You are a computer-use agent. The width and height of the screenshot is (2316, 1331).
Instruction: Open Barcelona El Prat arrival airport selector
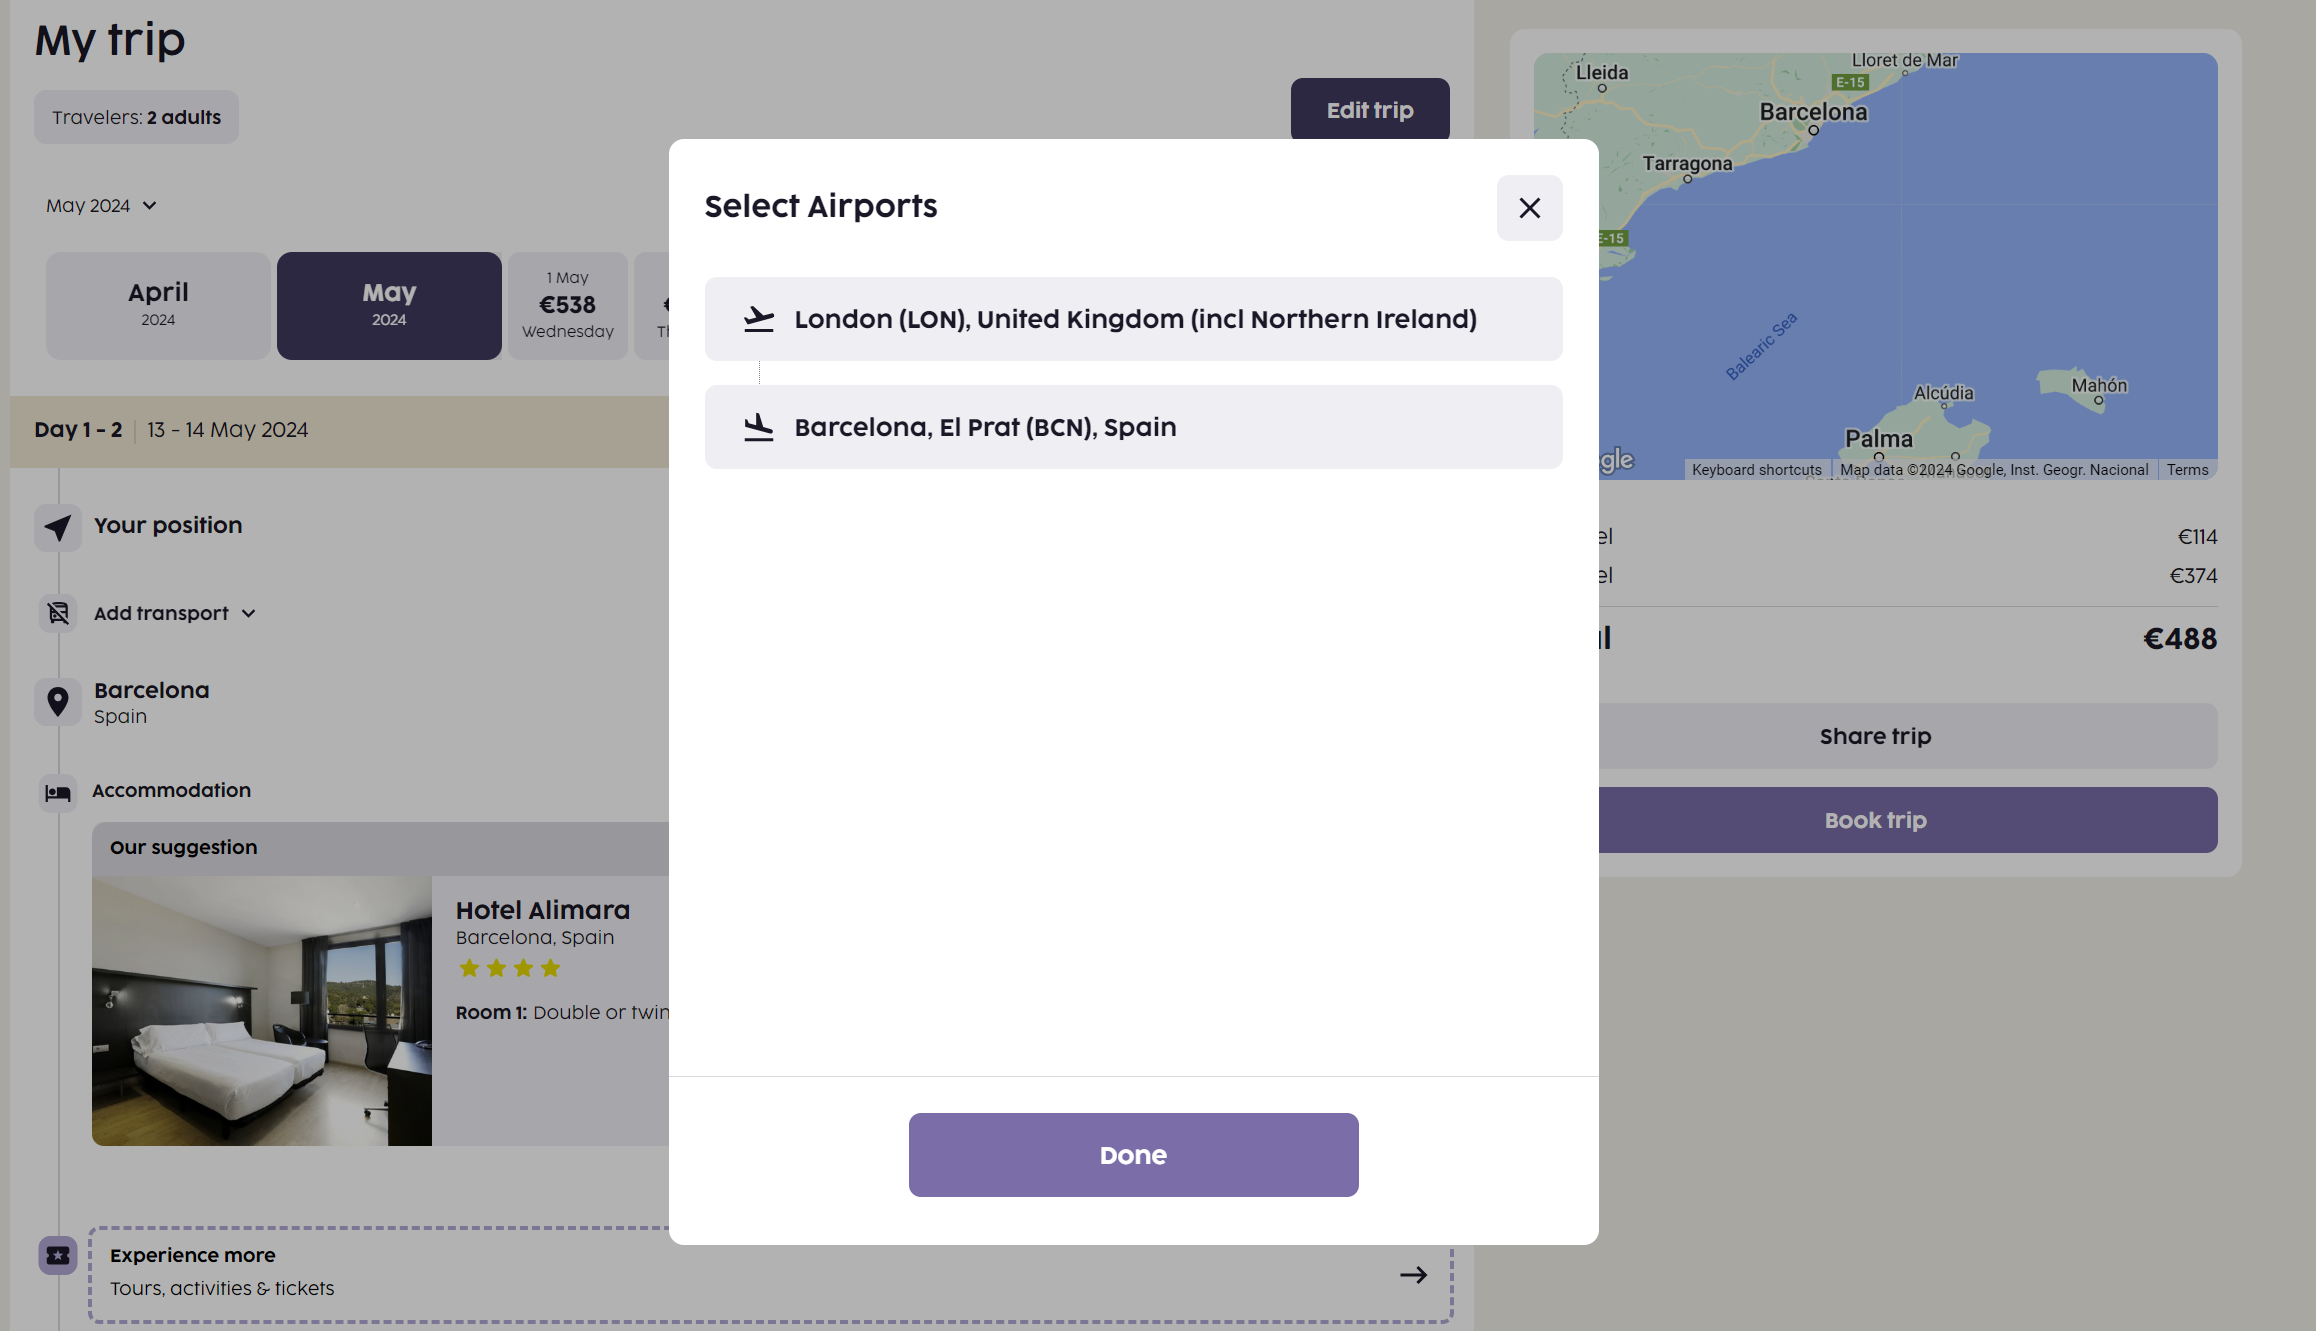(x=1133, y=427)
